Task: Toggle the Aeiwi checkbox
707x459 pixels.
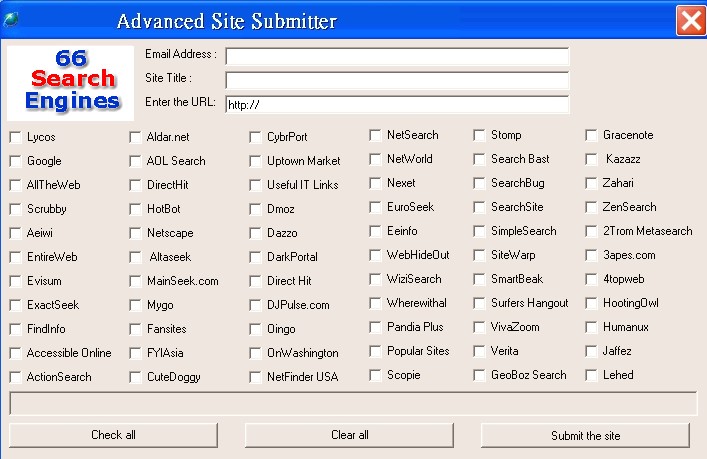Action: pyautogui.click(x=16, y=233)
